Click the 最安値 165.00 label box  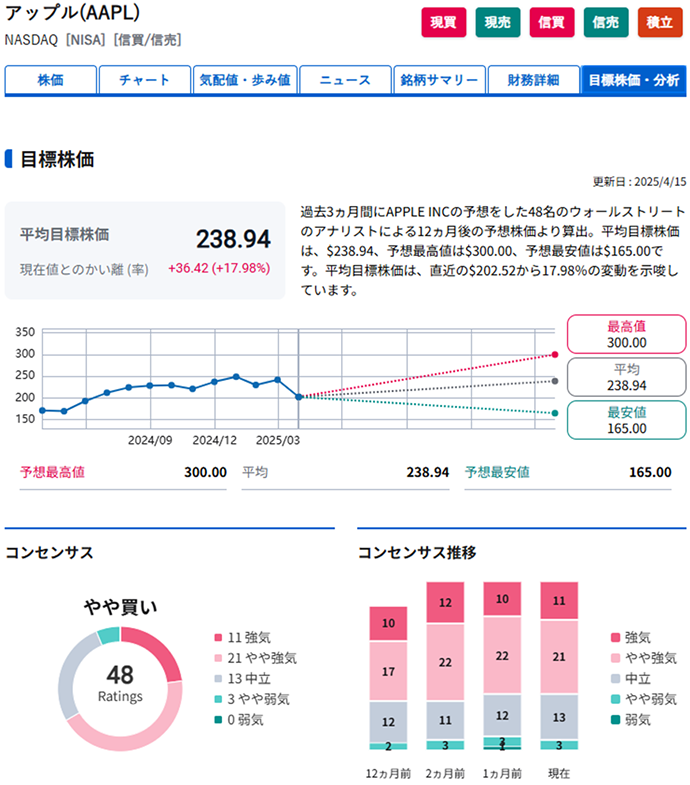click(626, 420)
